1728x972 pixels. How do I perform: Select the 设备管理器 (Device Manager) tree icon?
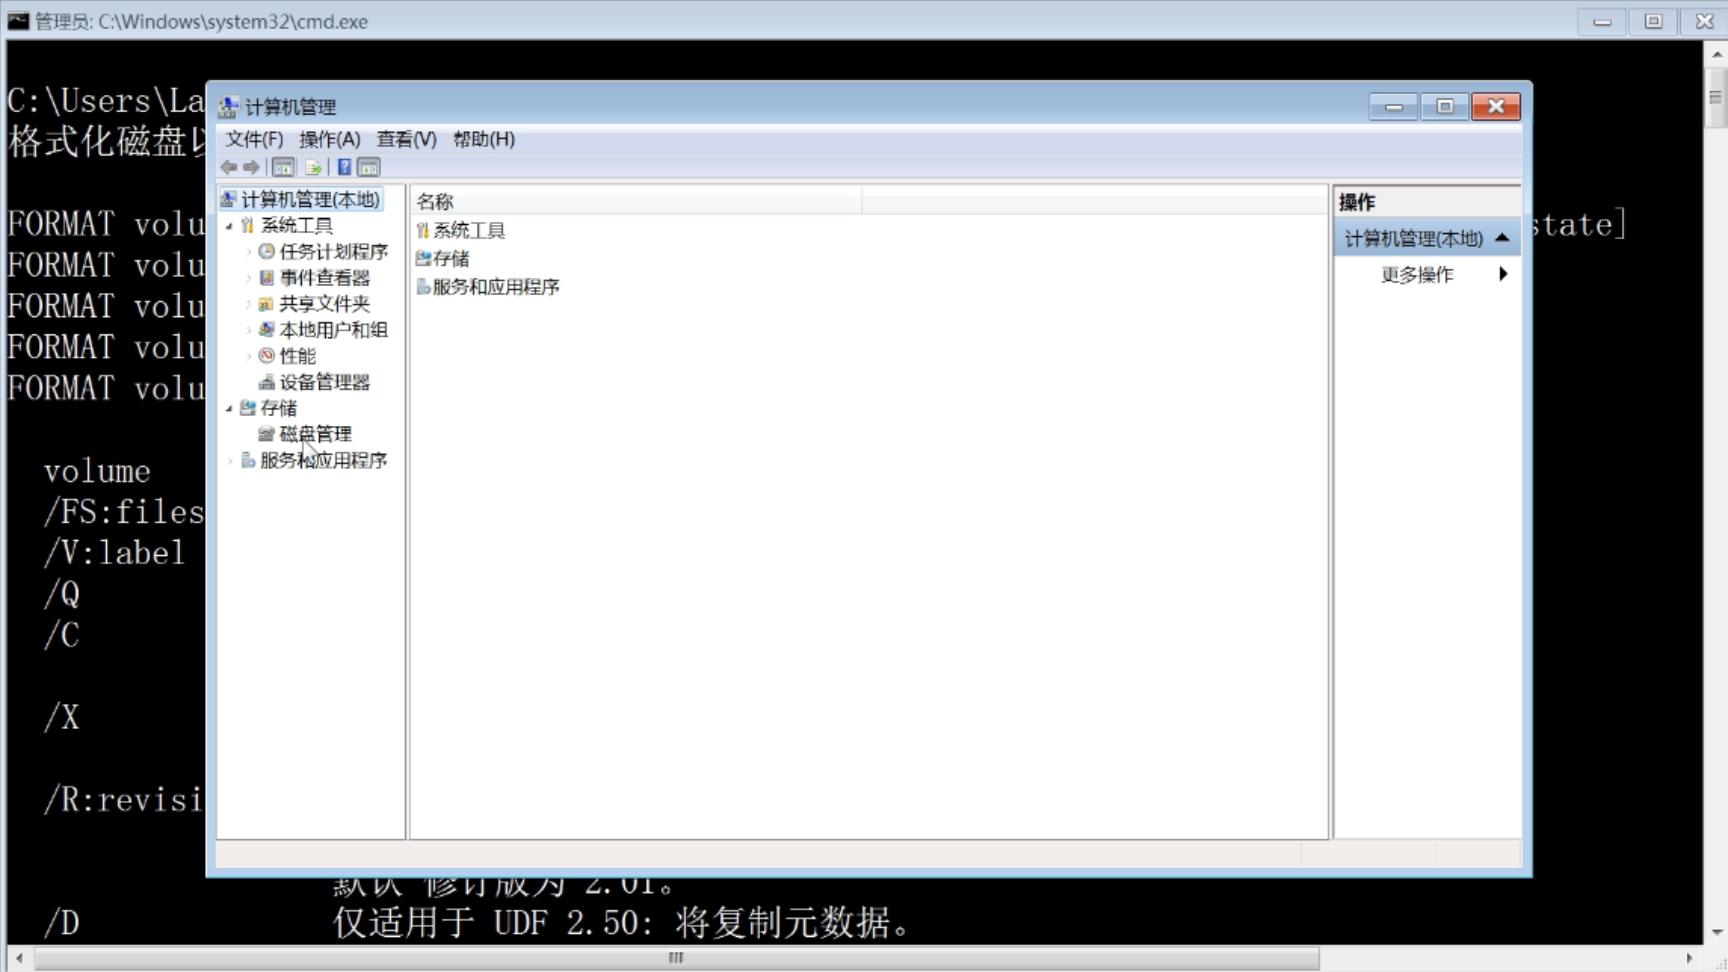pyautogui.click(x=266, y=382)
